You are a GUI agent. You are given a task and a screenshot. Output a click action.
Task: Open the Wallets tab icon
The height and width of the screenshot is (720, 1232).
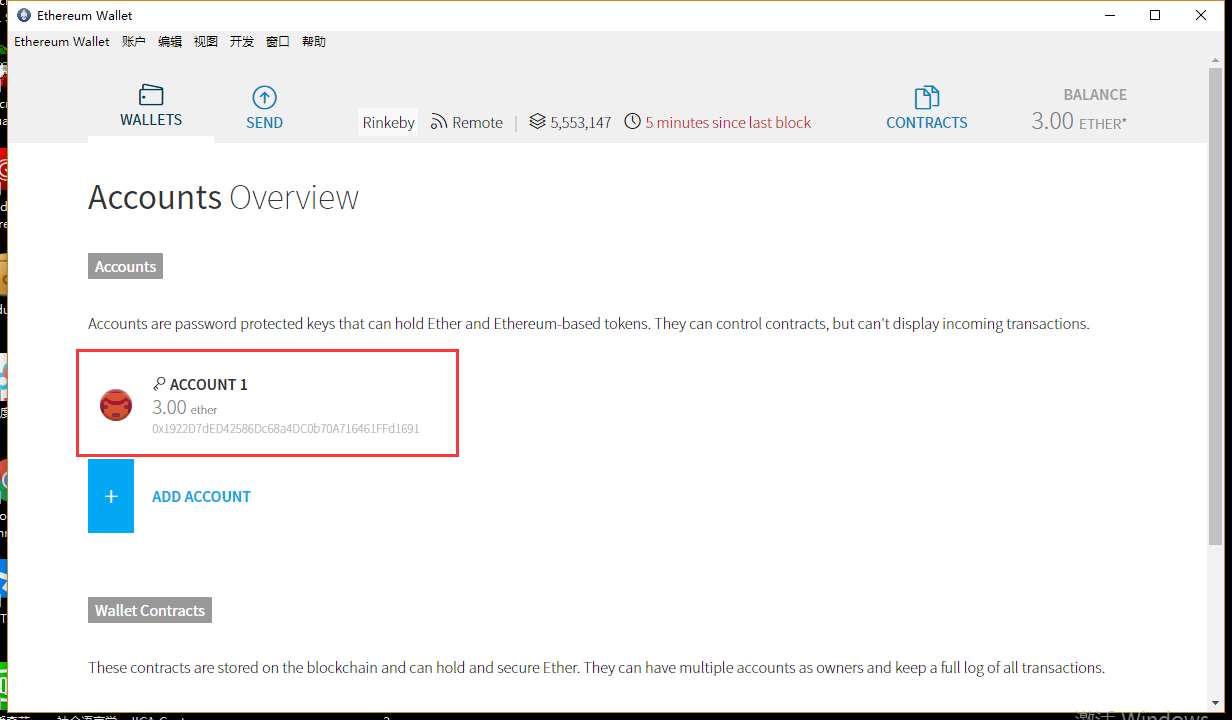(151, 95)
